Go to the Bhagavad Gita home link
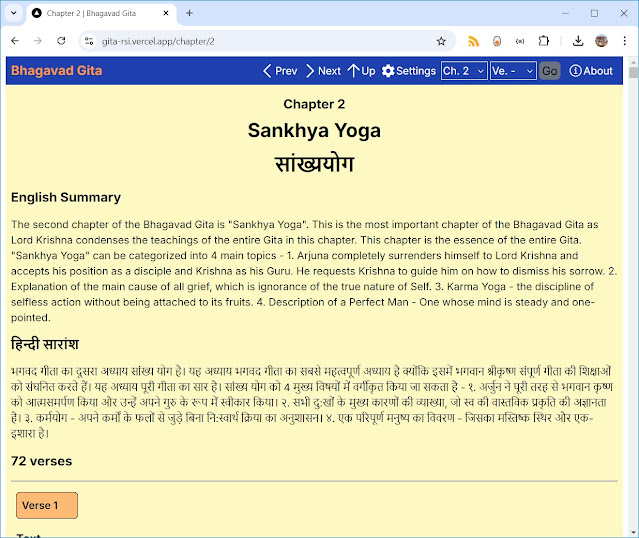 57,71
